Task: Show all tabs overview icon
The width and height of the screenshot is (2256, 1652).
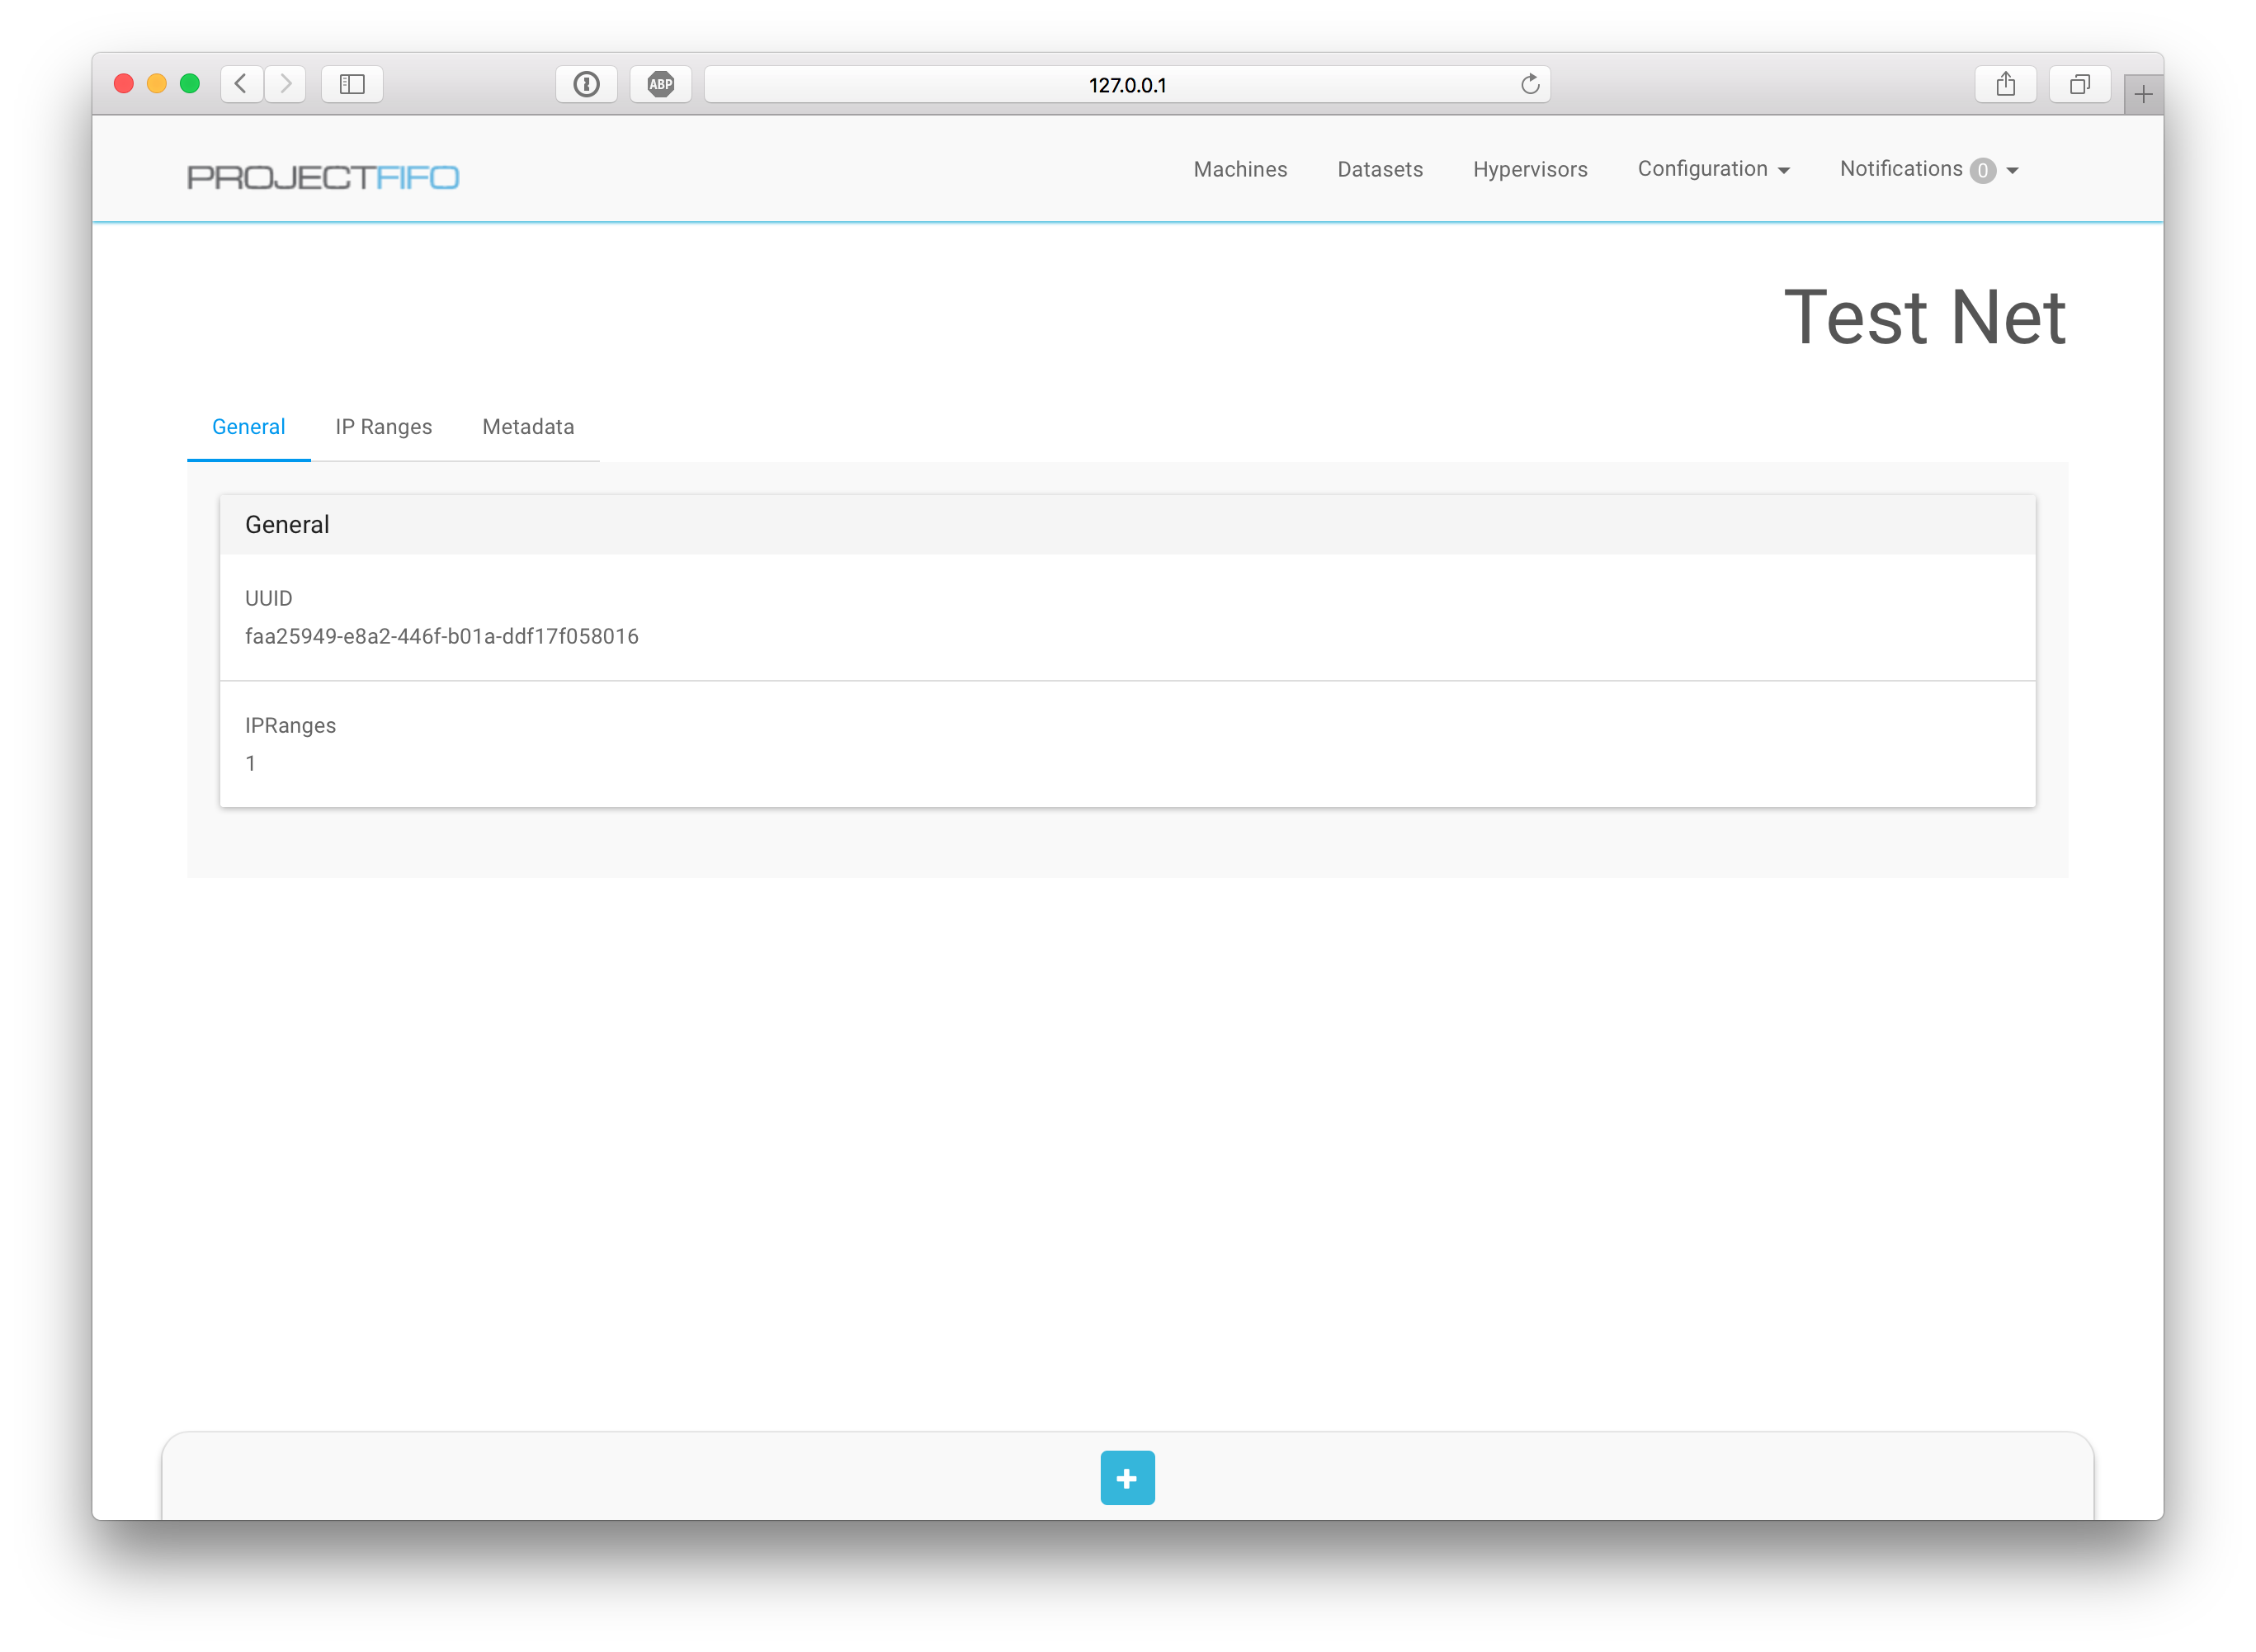Action: click(2079, 84)
